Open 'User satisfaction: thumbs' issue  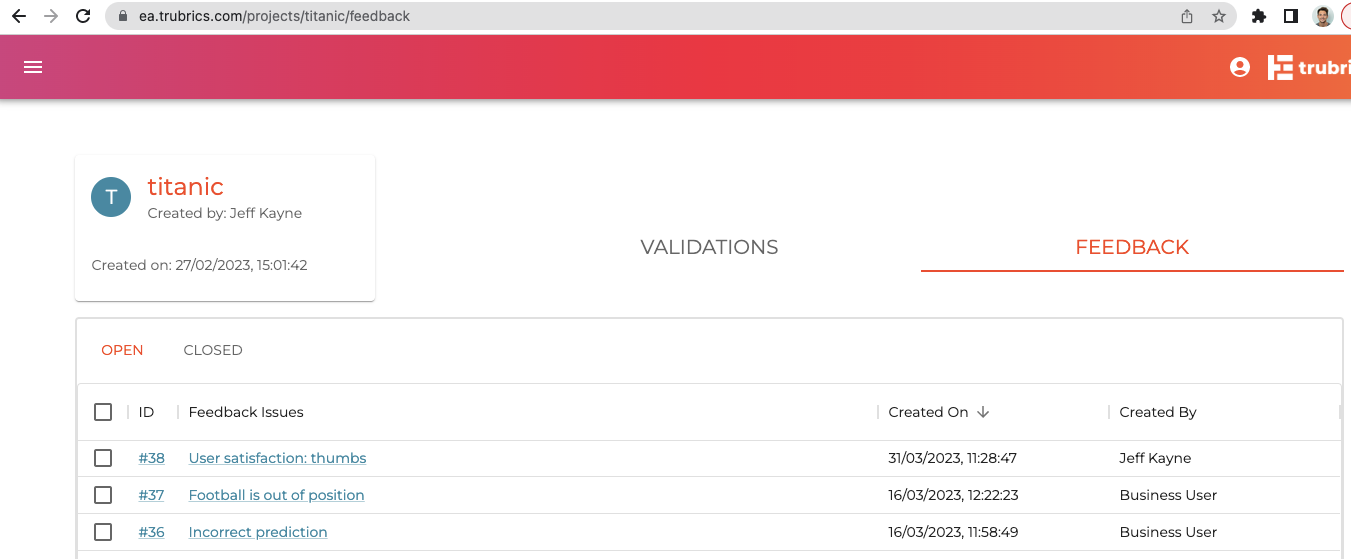278,458
